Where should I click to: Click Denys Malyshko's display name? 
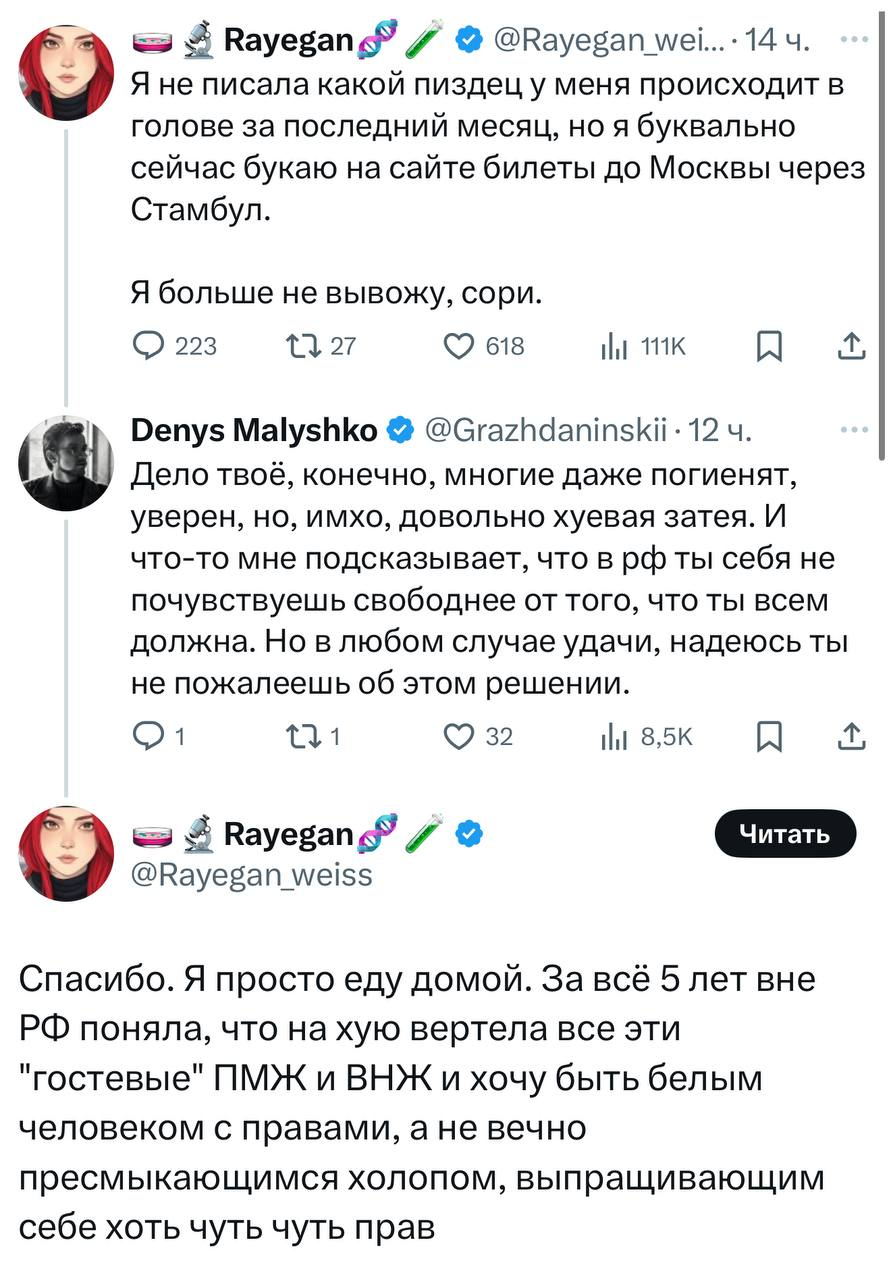pyautogui.click(x=255, y=431)
